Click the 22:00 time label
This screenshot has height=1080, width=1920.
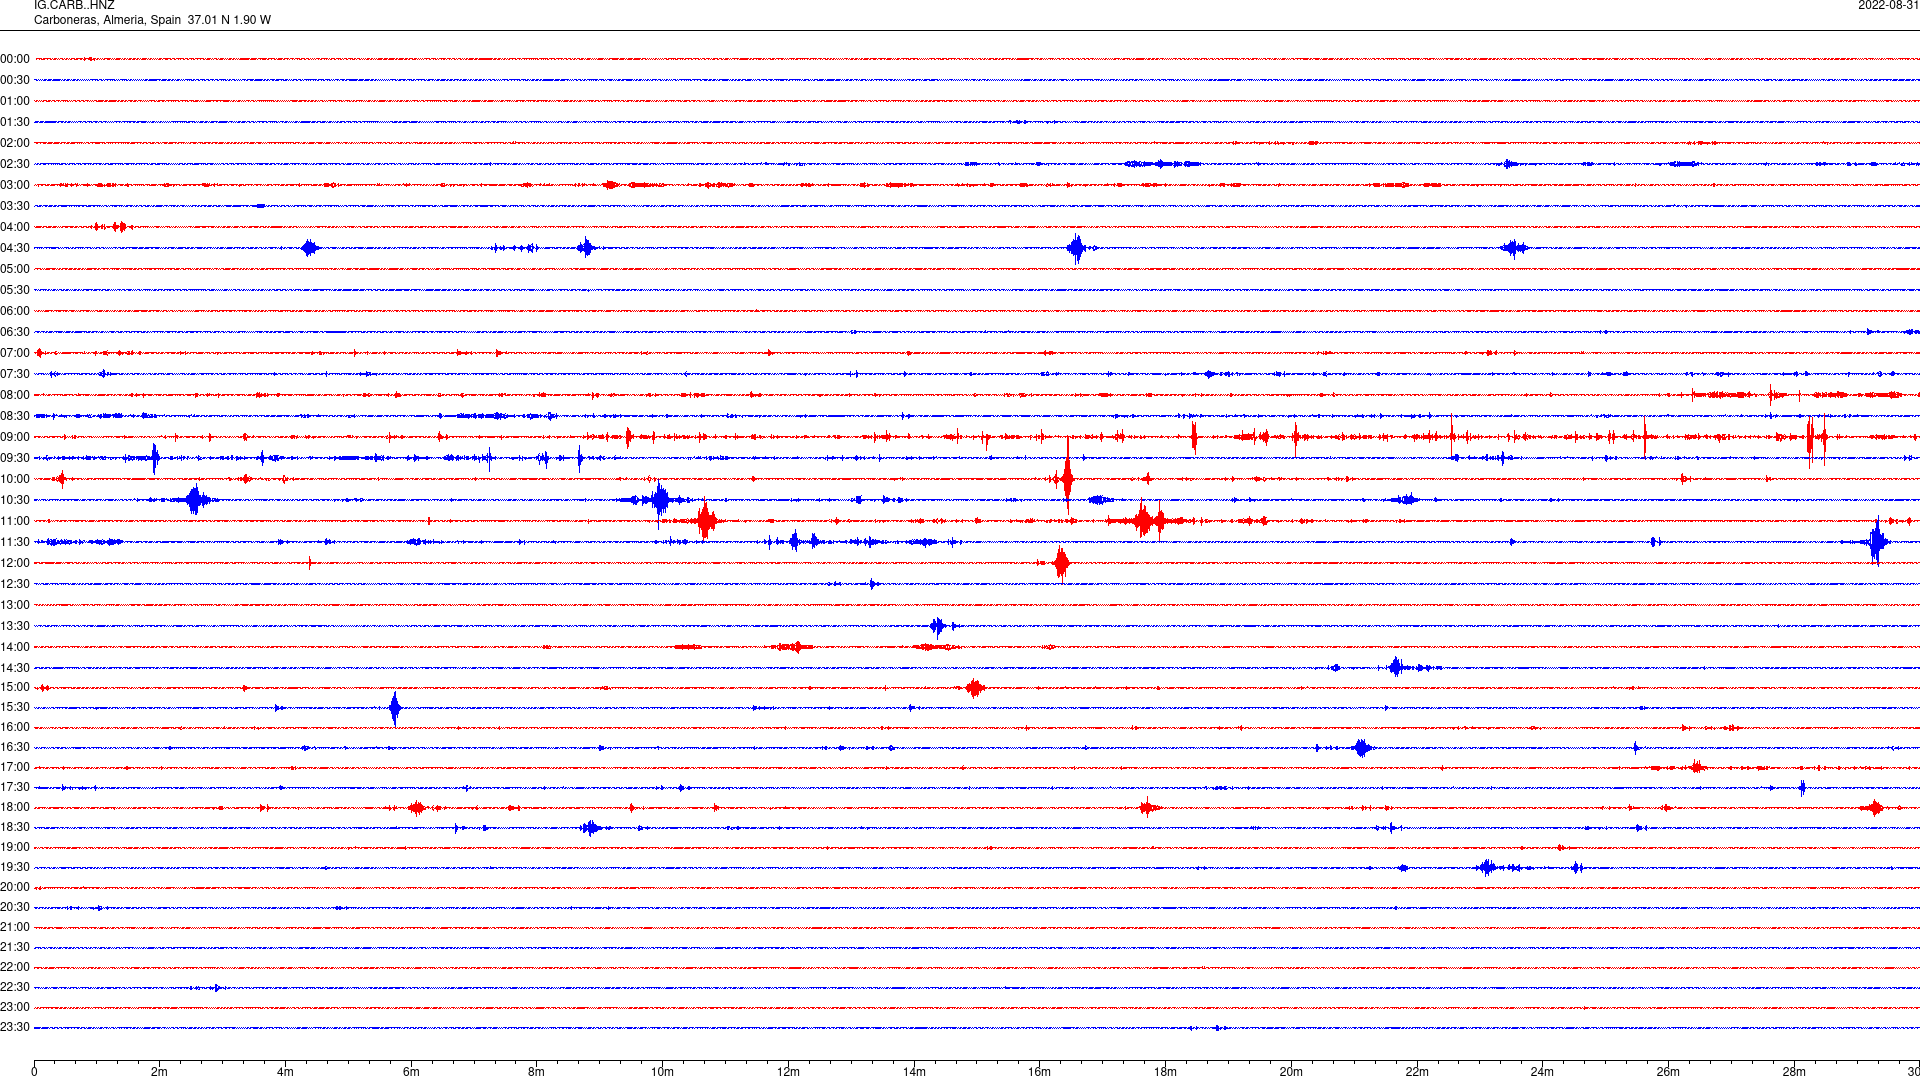15,967
